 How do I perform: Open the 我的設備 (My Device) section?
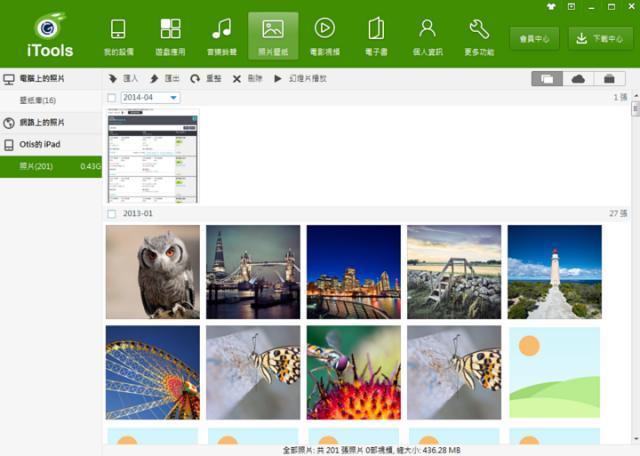(x=118, y=37)
